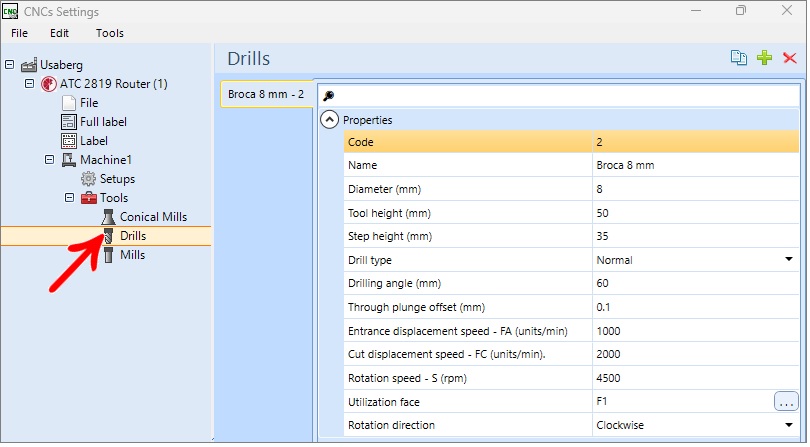Click the Tool height (mm) label
Viewport: 810px width, 447px height.
[x=389, y=213]
